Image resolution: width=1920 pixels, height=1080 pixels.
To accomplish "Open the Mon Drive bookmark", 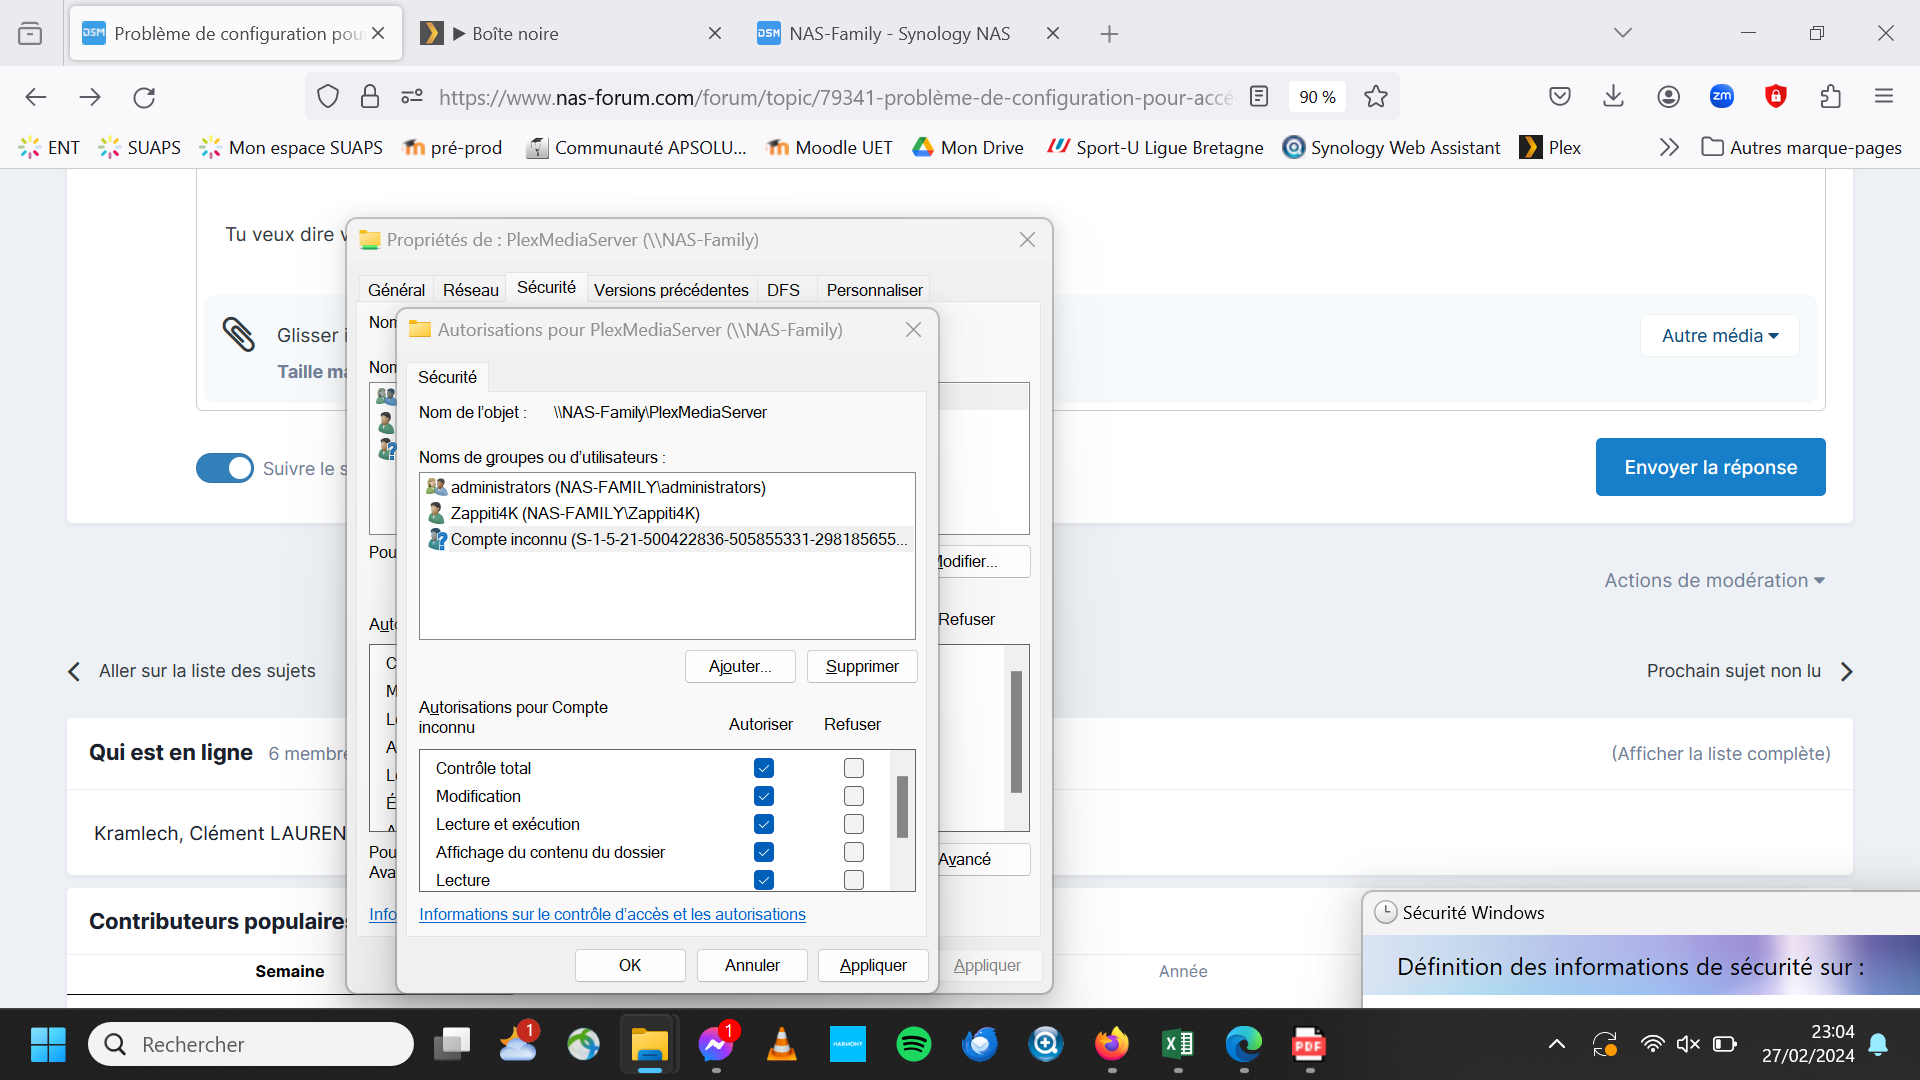I will click(x=968, y=148).
